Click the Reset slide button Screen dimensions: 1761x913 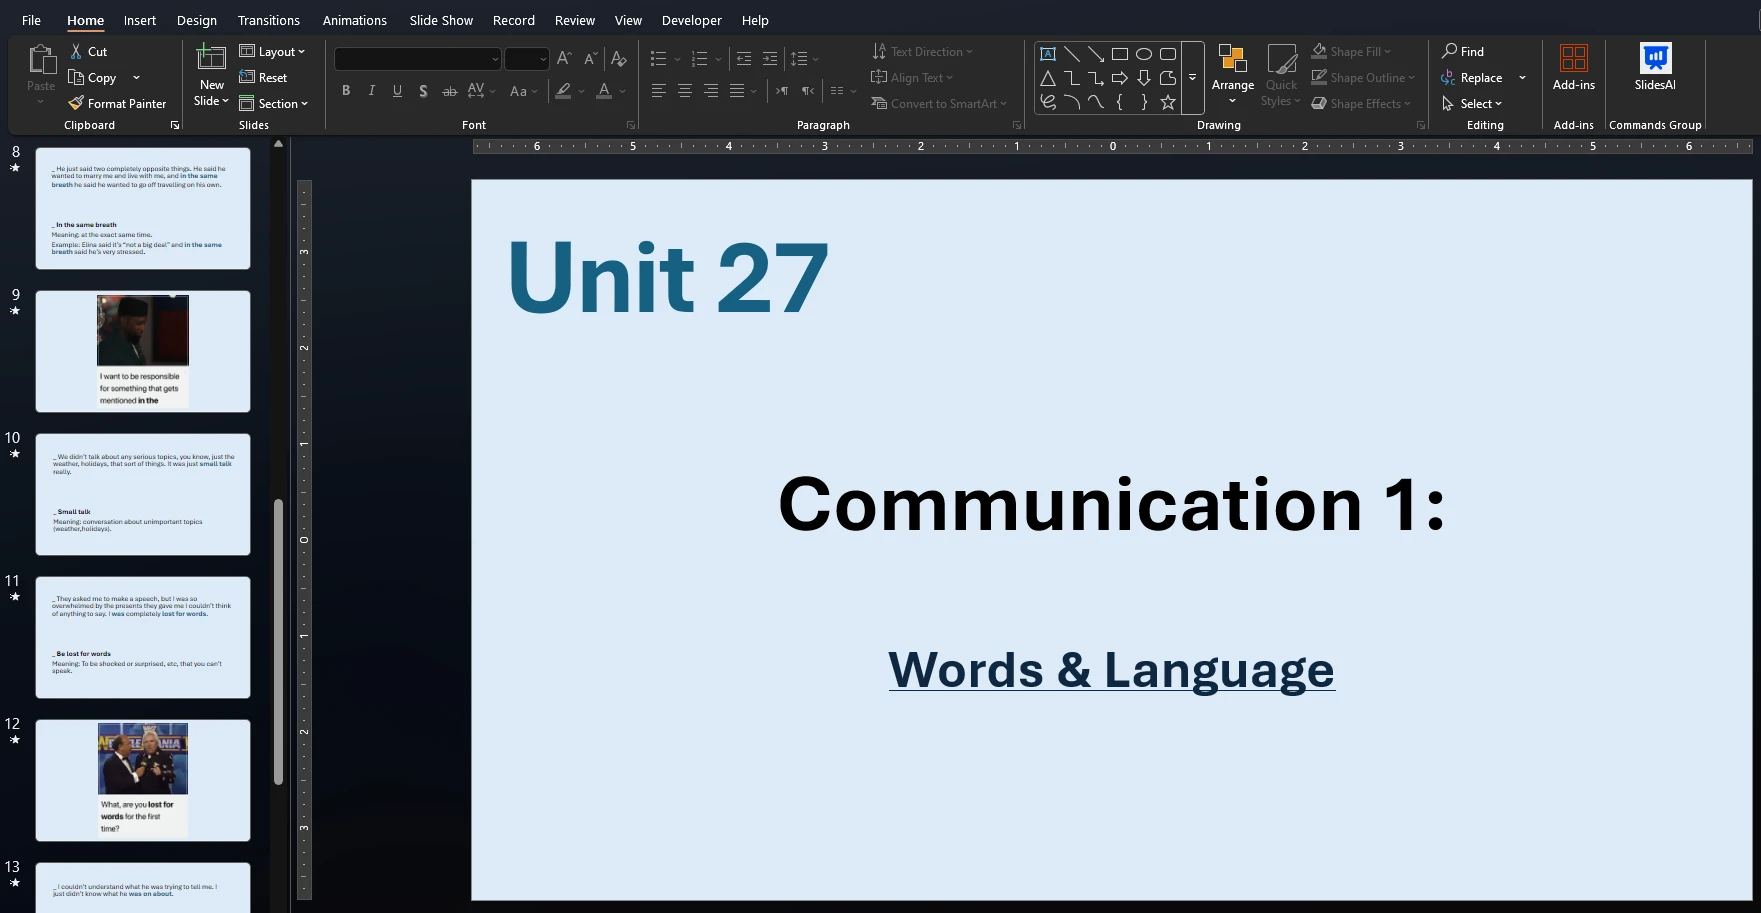264,78
